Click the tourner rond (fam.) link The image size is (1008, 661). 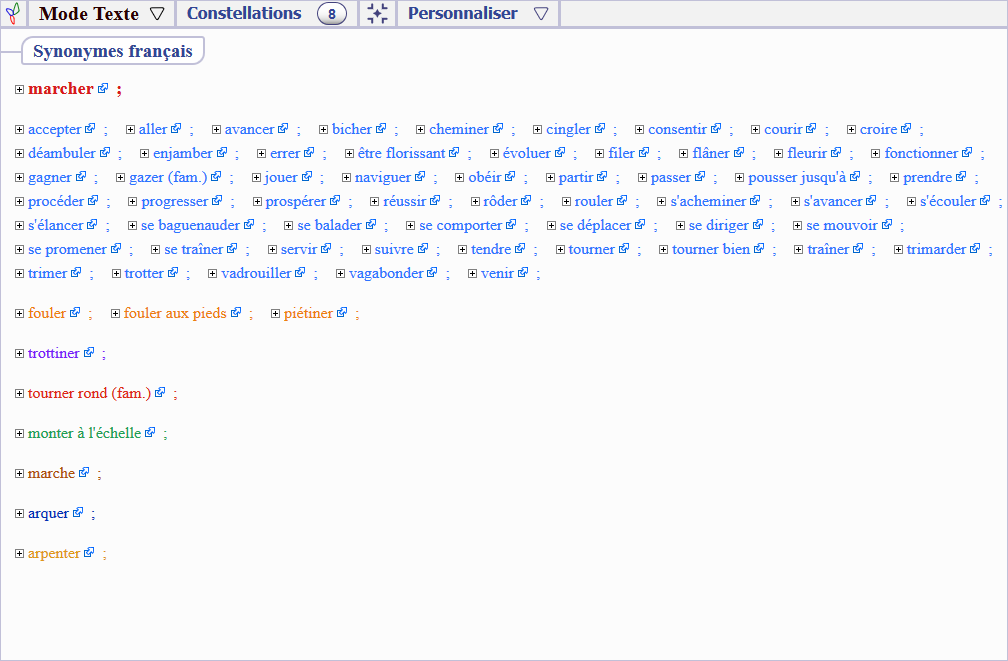(89, 393)
